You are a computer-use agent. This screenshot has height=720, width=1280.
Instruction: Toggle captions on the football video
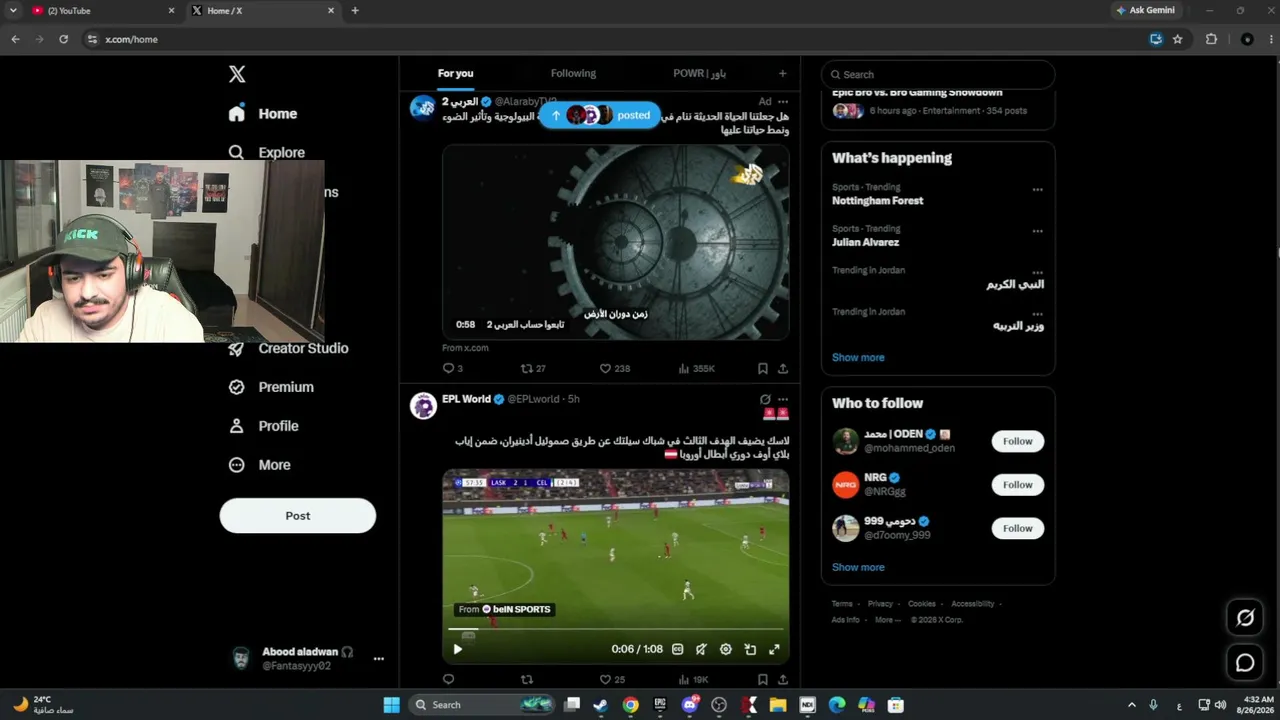click(x=678, y=649)
